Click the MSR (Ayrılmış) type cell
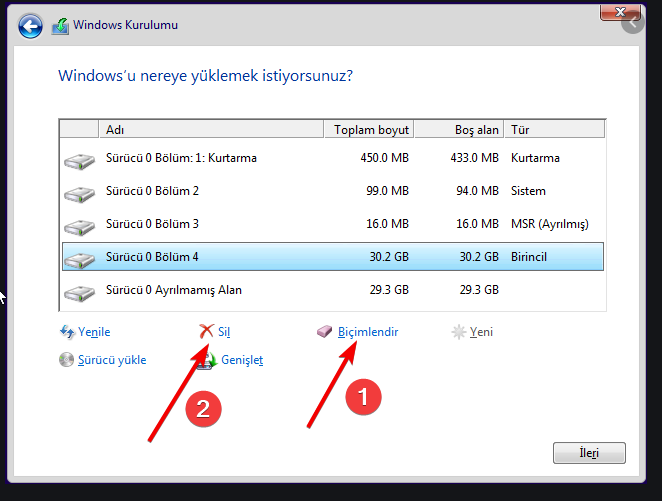 tap(550, 224)
